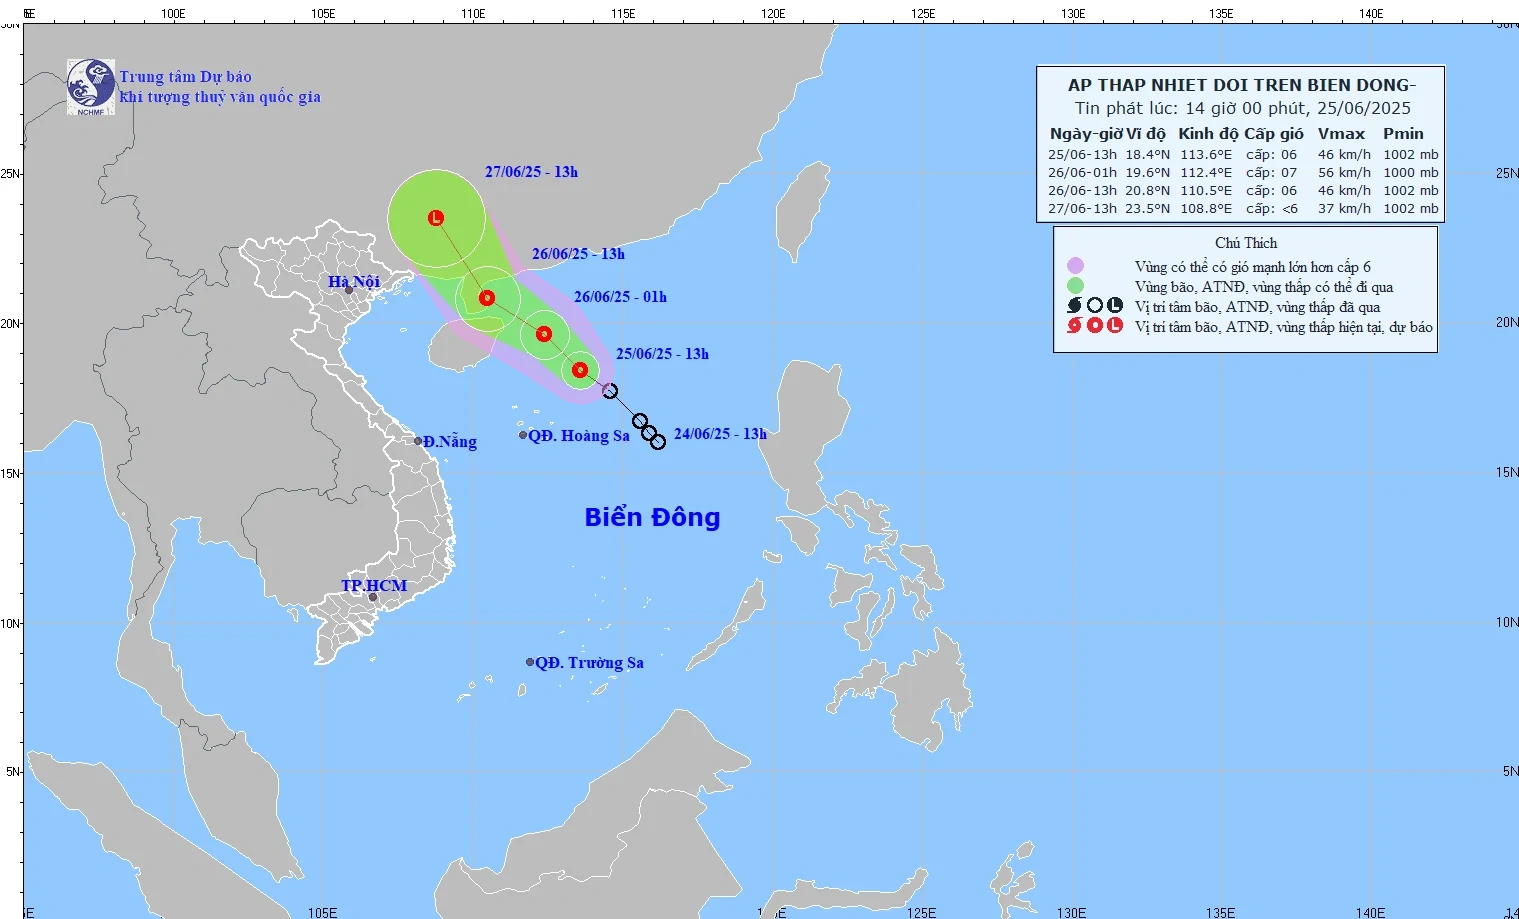
Task: Click the Hà Nội city dot
Action: tap(349, 290)
